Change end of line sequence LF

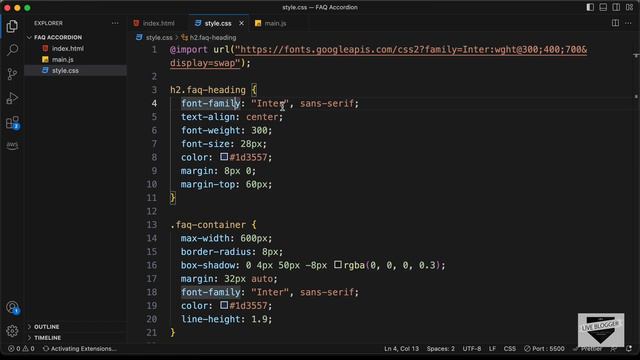[x=492, y=349]
